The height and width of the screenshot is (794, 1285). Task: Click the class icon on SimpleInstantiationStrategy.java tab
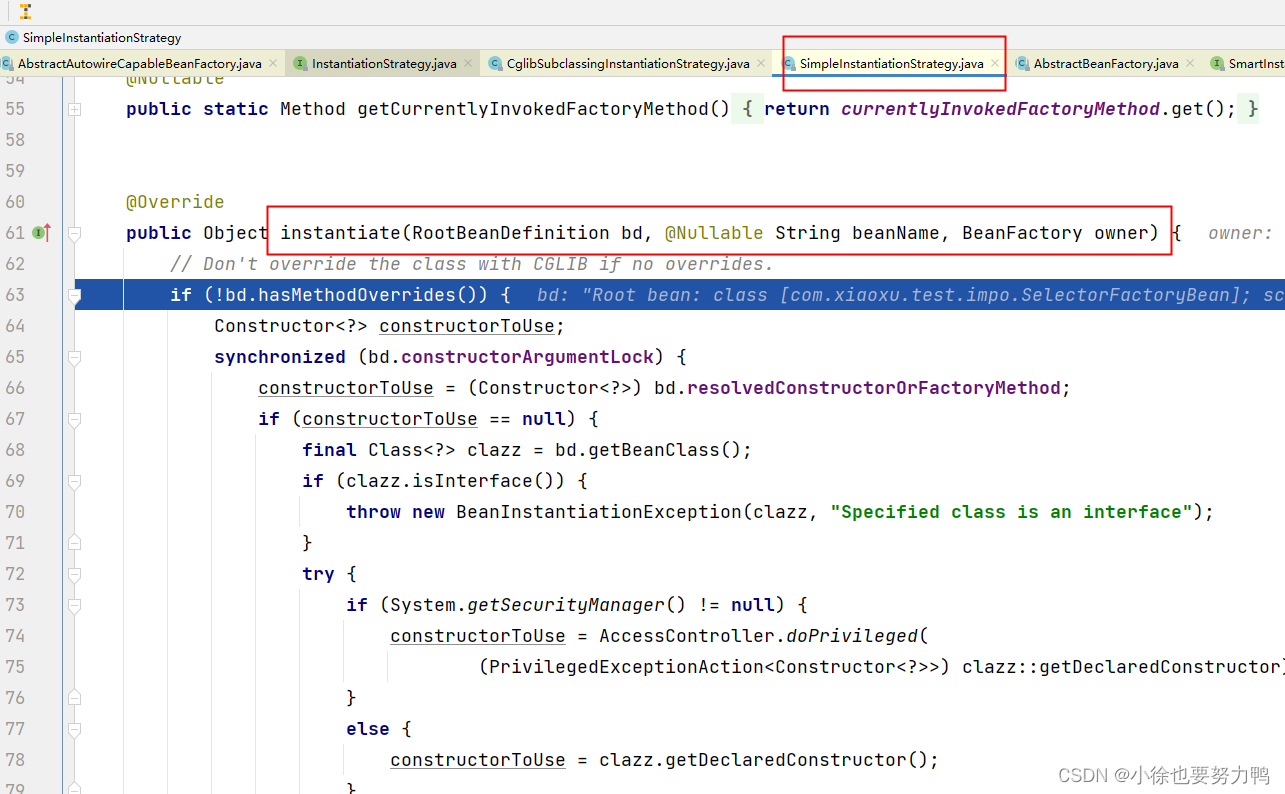788,63
